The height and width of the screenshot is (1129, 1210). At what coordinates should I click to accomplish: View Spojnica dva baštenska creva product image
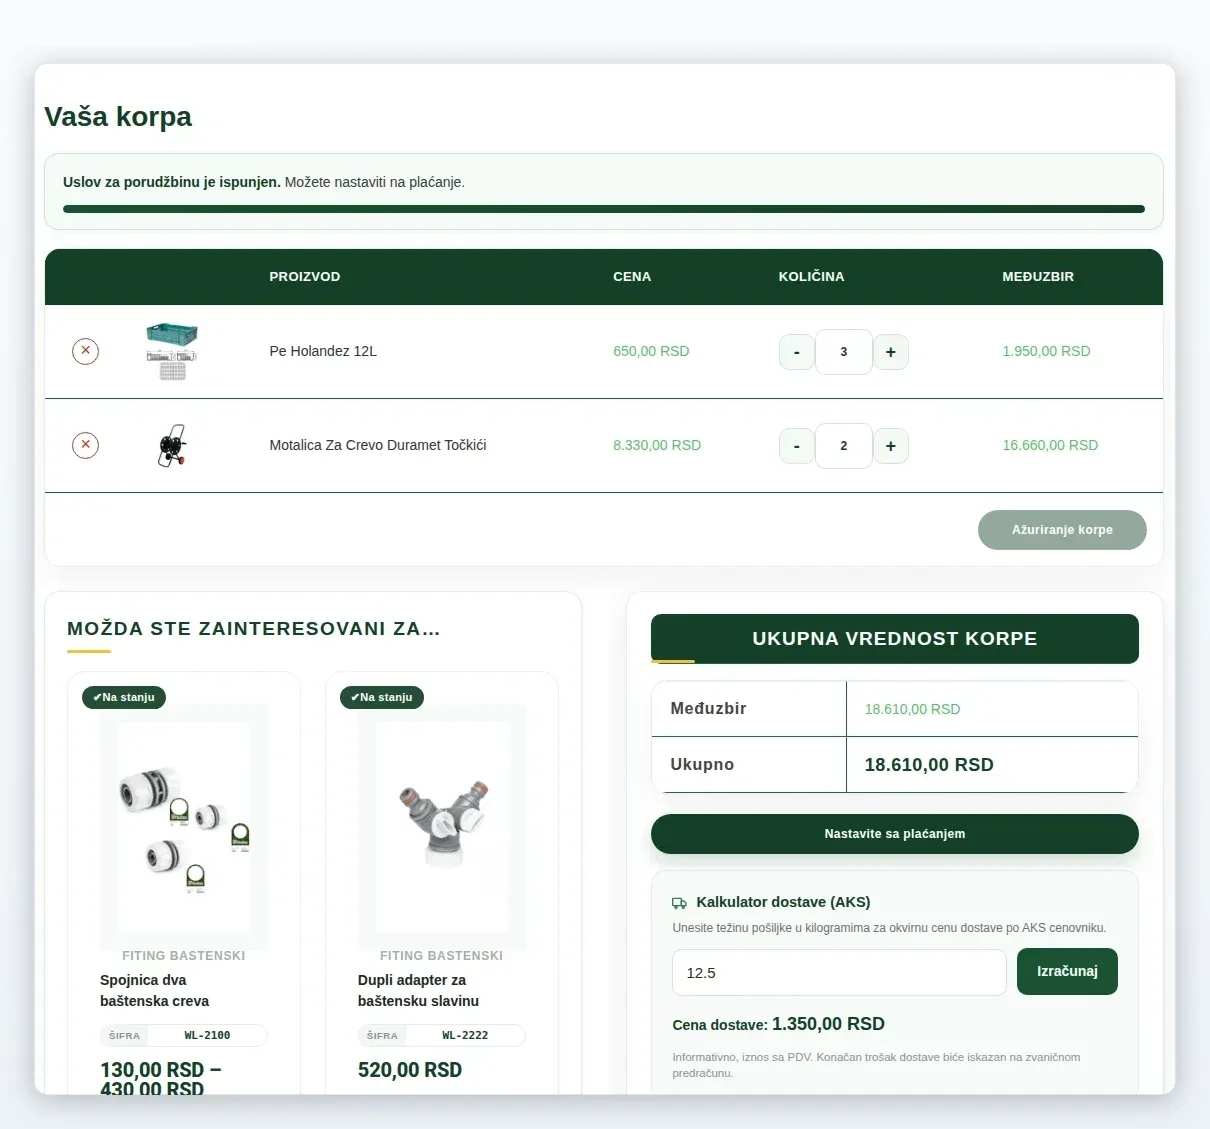pos(184,826)
